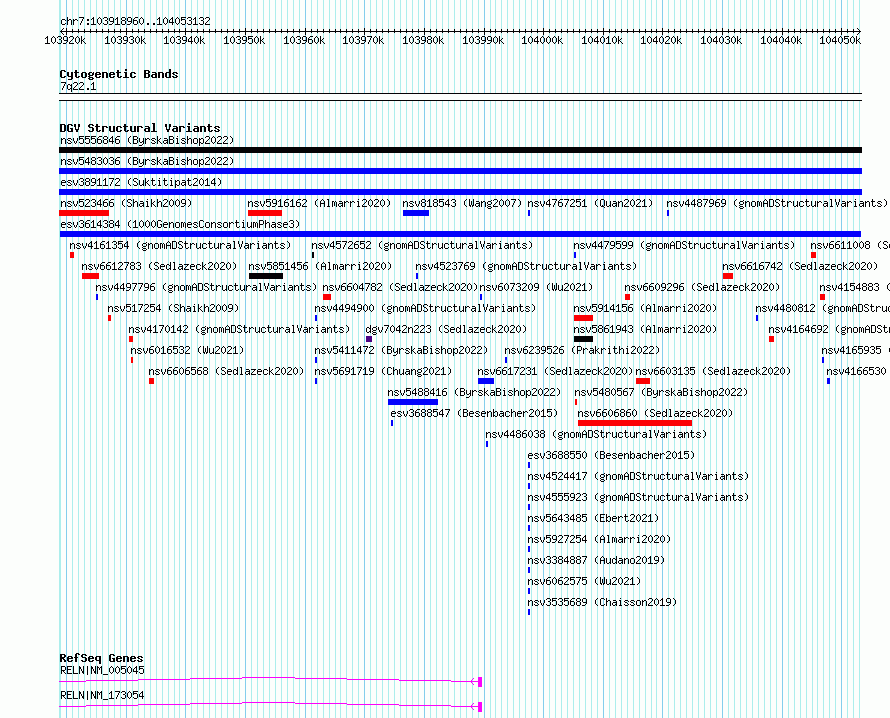Select nsv5643485 (Ebert2021) label
The height and width of the screenshot is (718, 890).
(593, 518)
